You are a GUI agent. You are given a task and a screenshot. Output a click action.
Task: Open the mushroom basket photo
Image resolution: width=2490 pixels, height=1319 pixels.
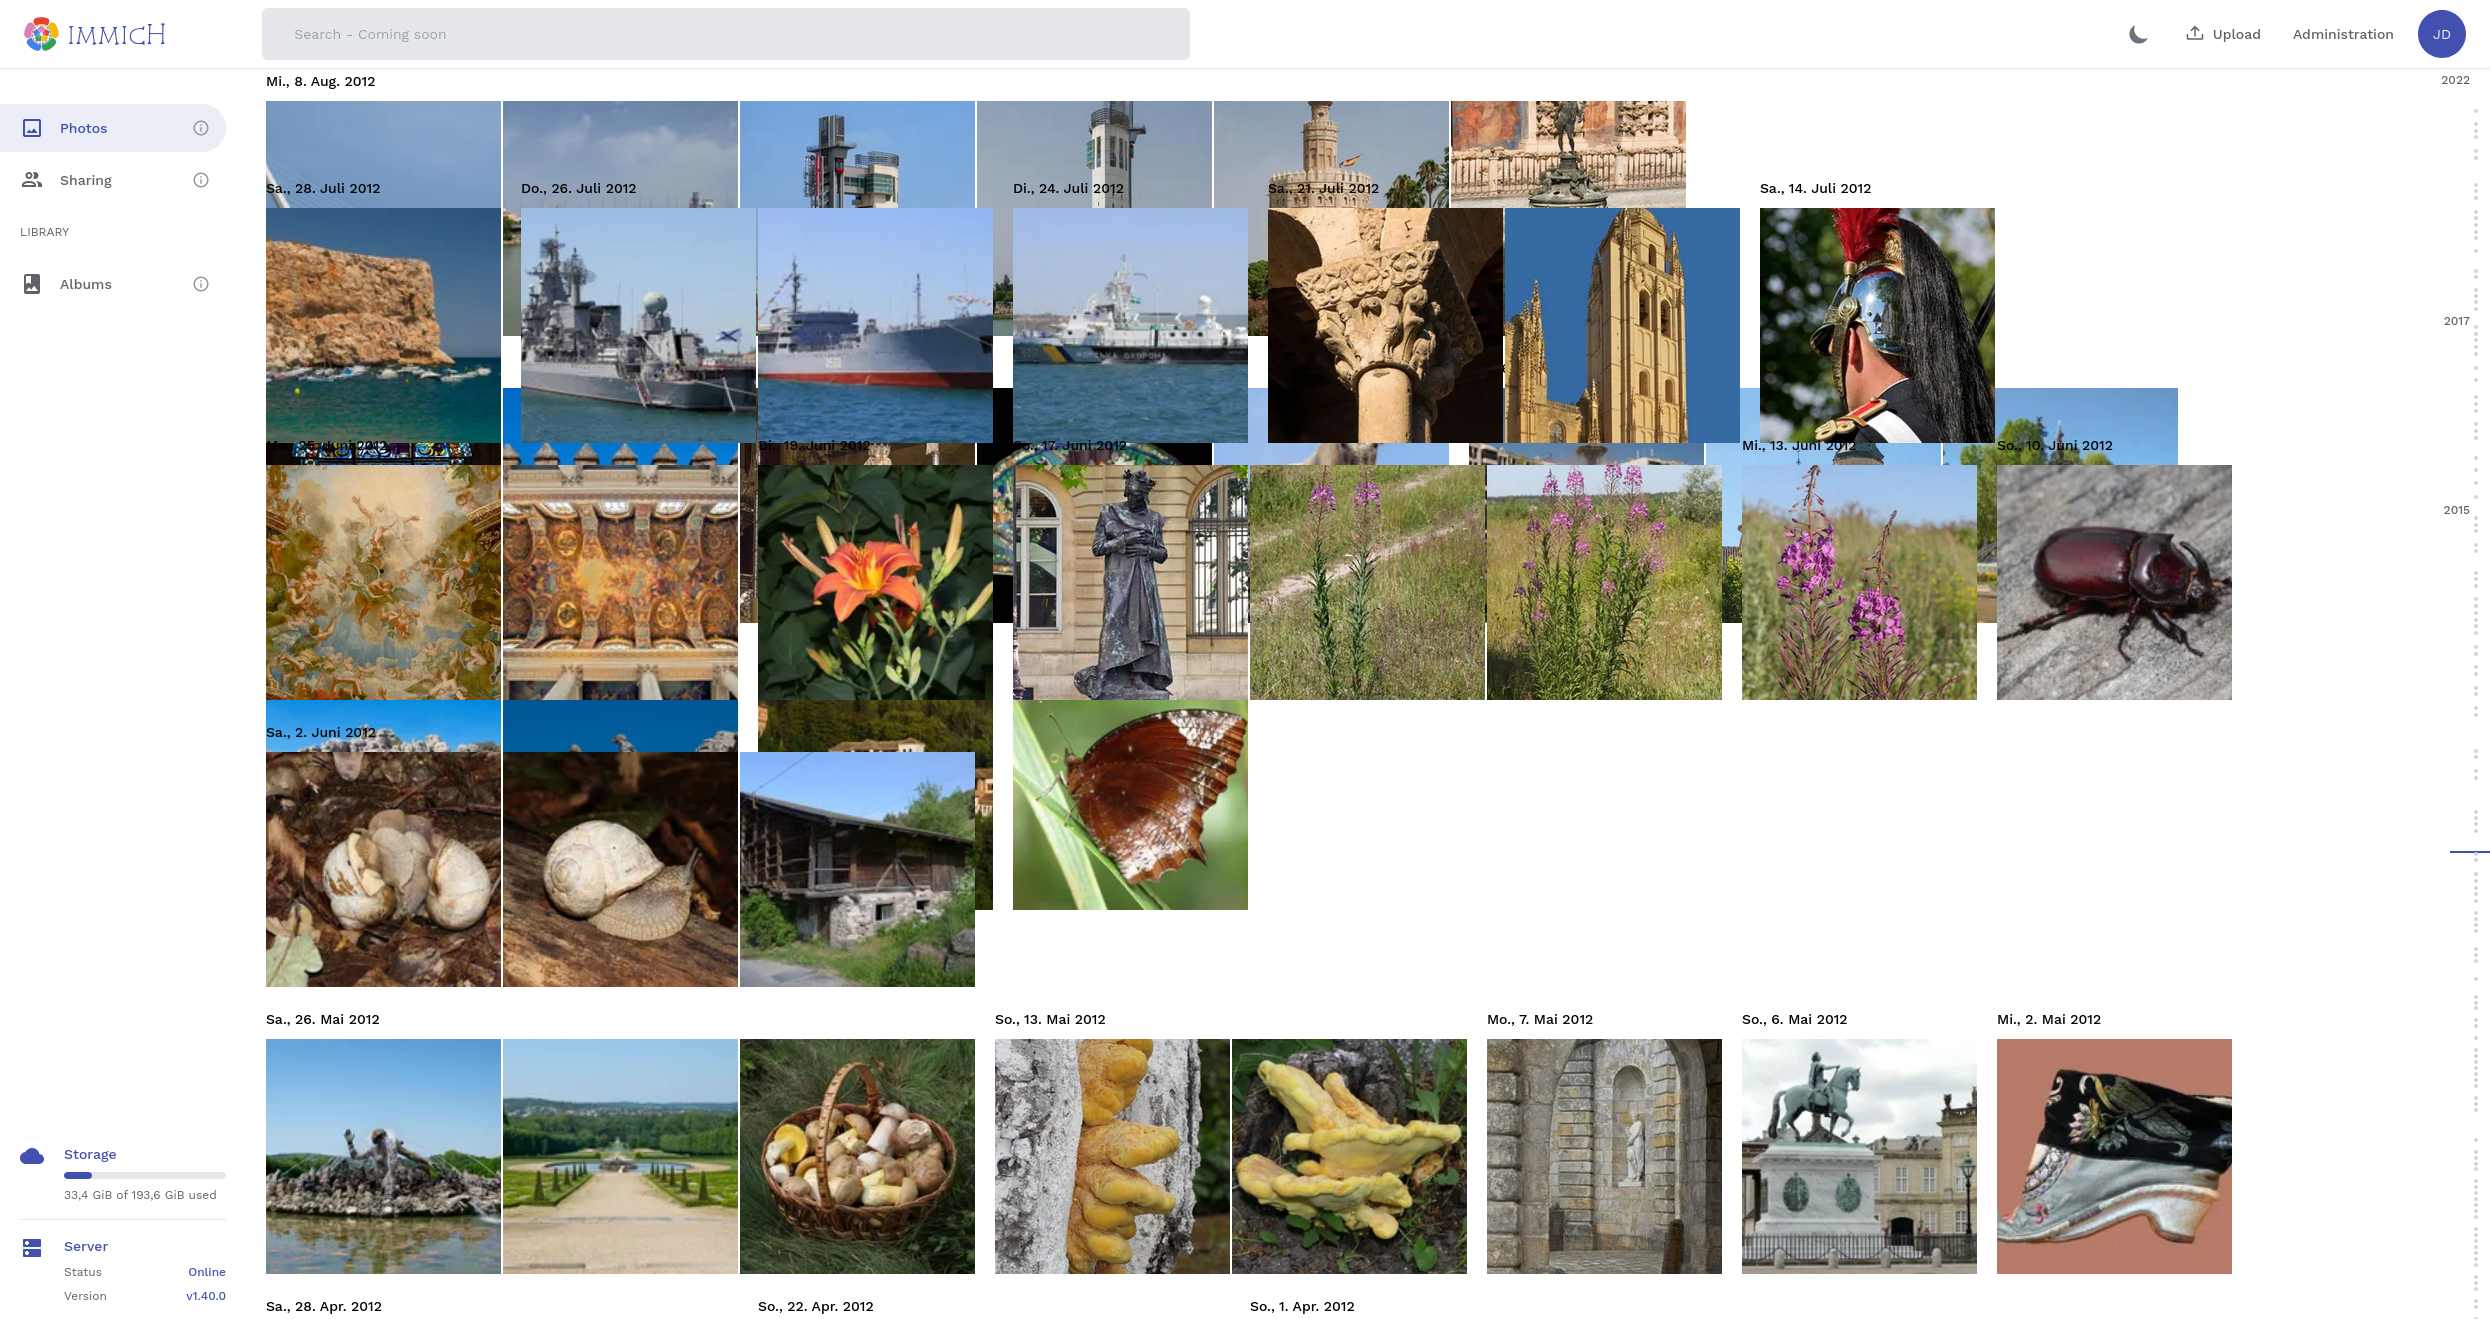[x=857, y=1156]
